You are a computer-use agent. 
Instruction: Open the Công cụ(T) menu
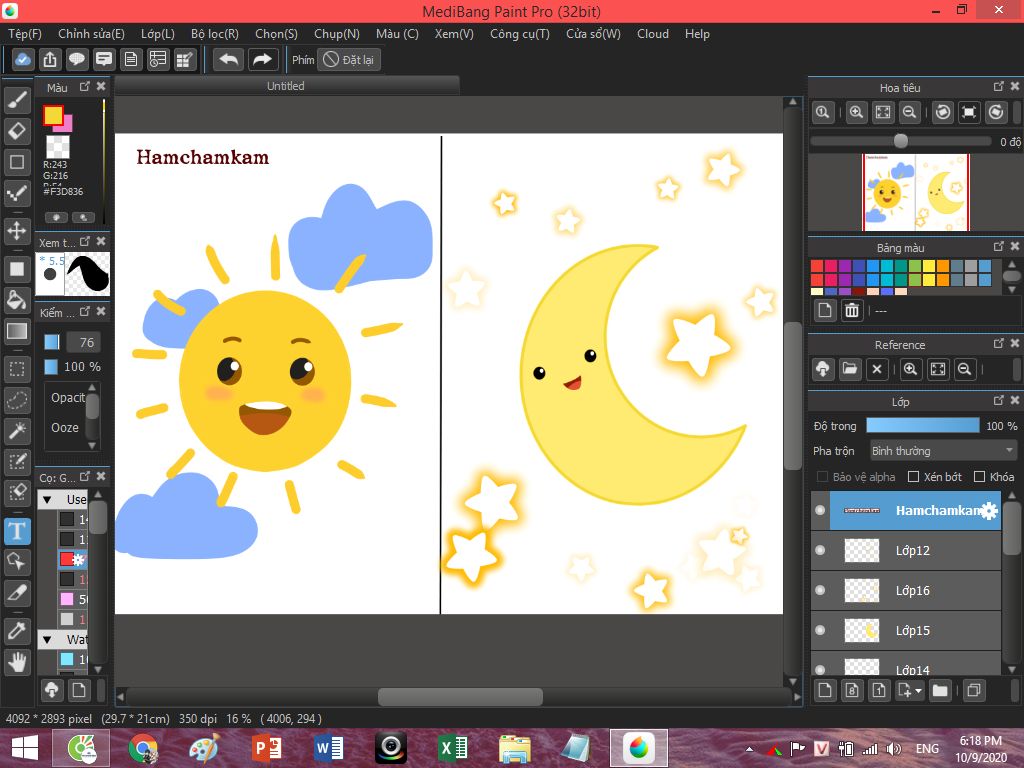tap(519, 33)
